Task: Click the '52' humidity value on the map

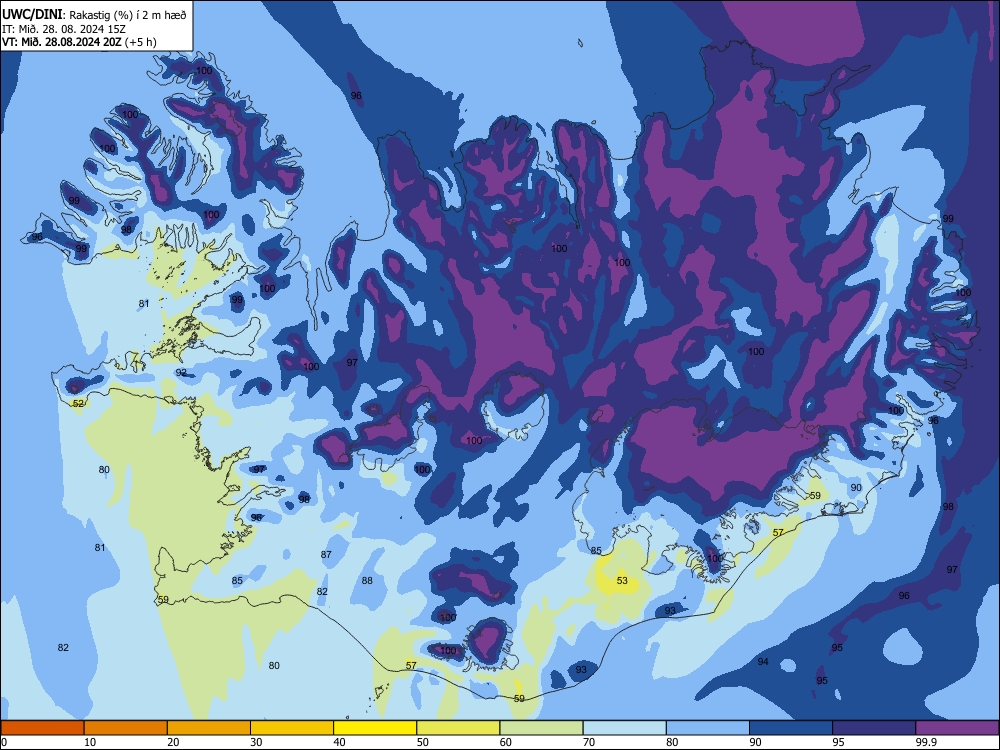Action: click(x=78, y=404)
